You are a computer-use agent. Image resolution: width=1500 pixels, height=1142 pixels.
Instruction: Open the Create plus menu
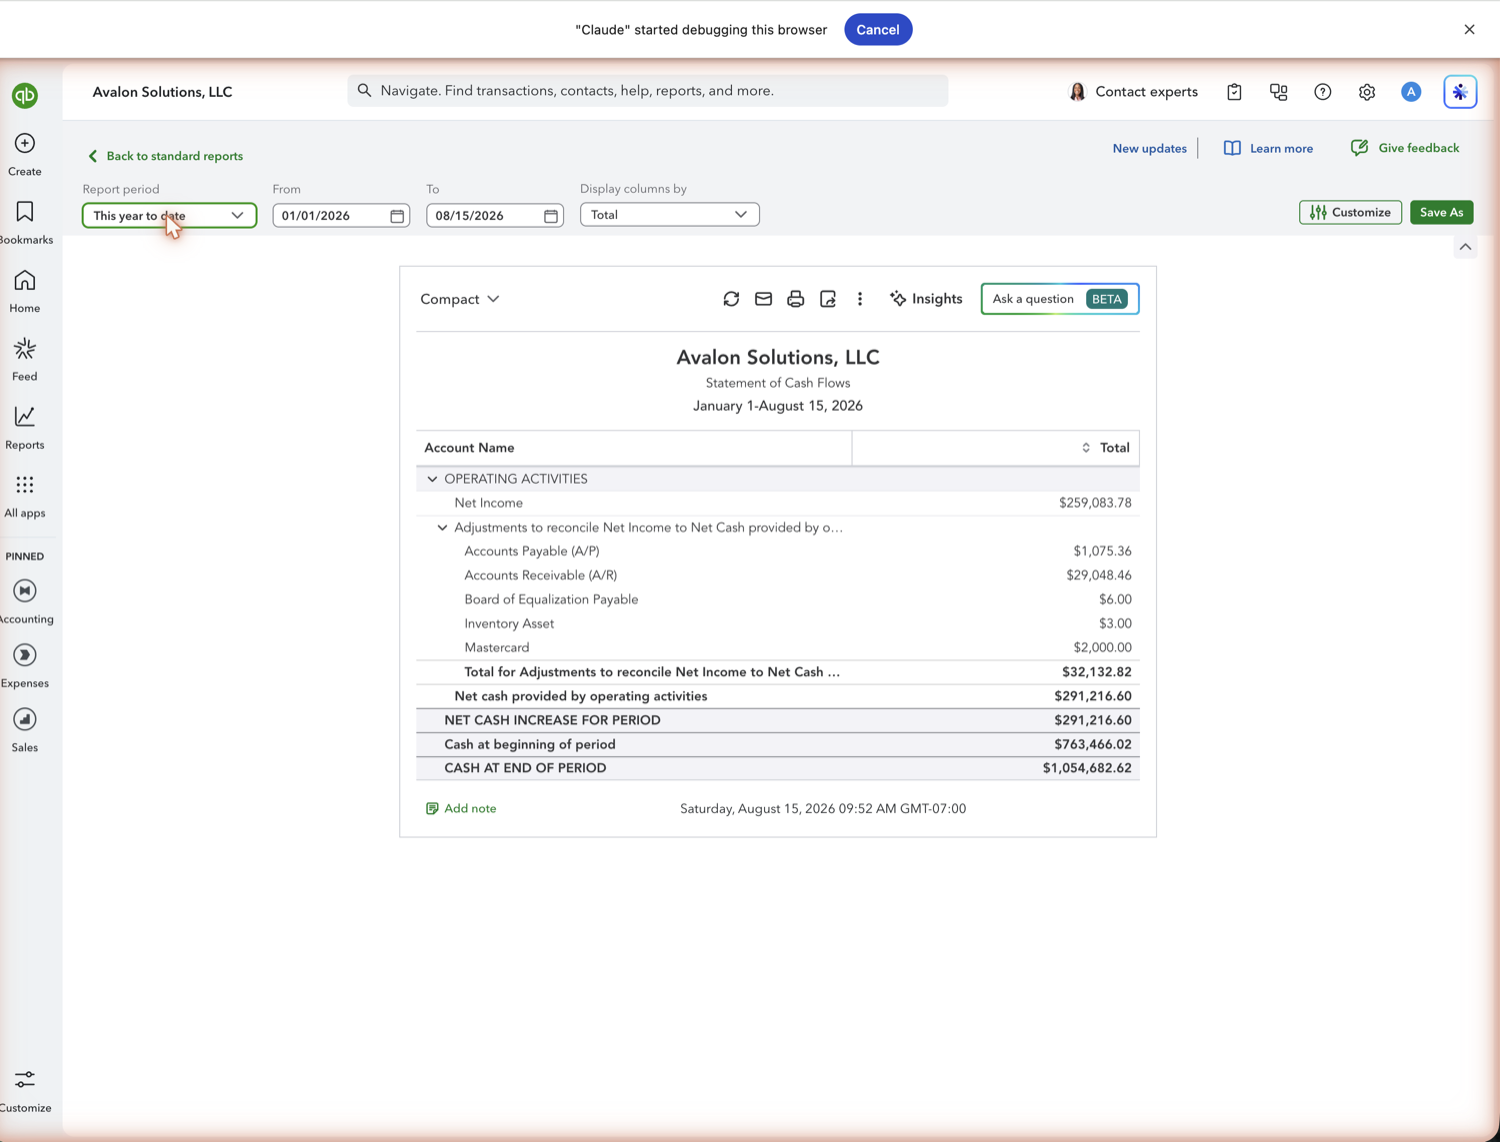25,154
